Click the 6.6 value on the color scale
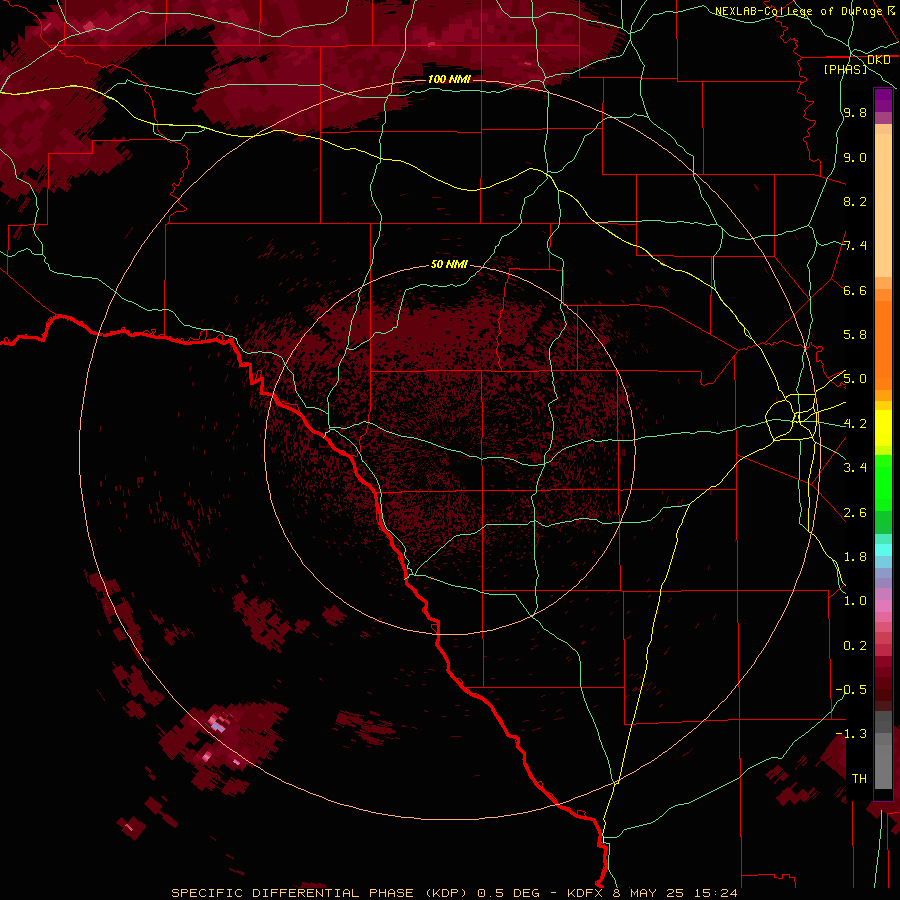 (x=855, y=290)
